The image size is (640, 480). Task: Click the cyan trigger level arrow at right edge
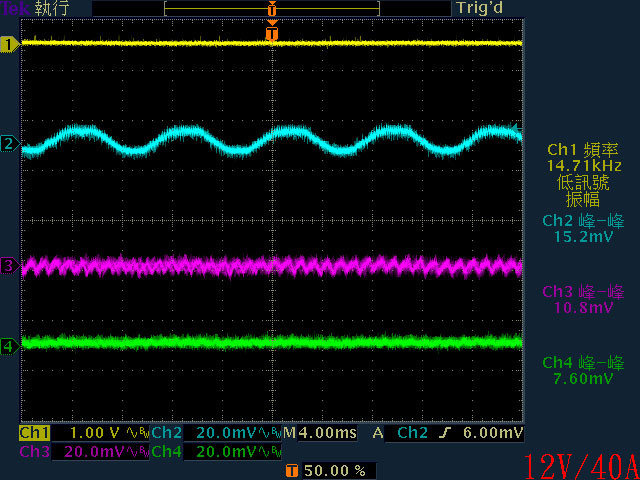[x=518, y=129]
